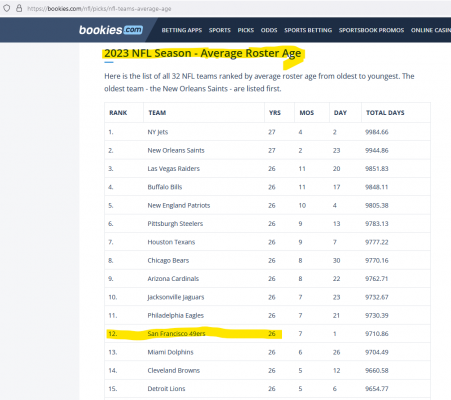Viewport: 451px width, 400px height.
Task: Click rank number 15. in the table
Action: (113, 389)
